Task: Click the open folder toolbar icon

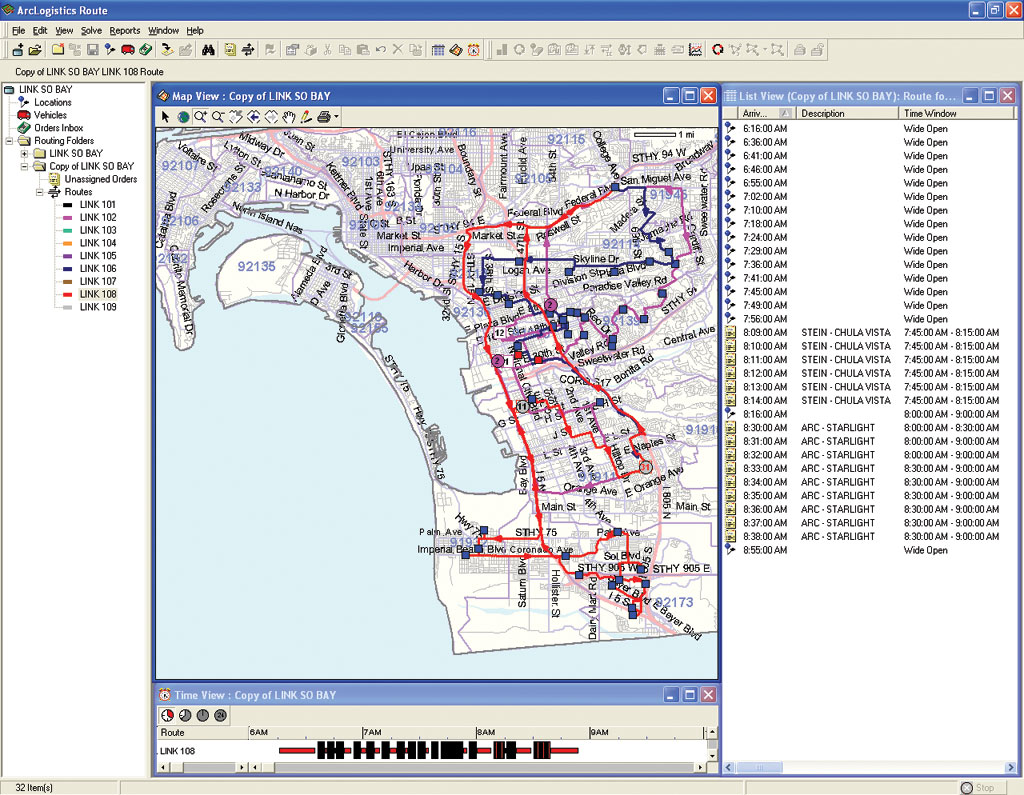Action: pyautogui.click(x=35, y=49)
